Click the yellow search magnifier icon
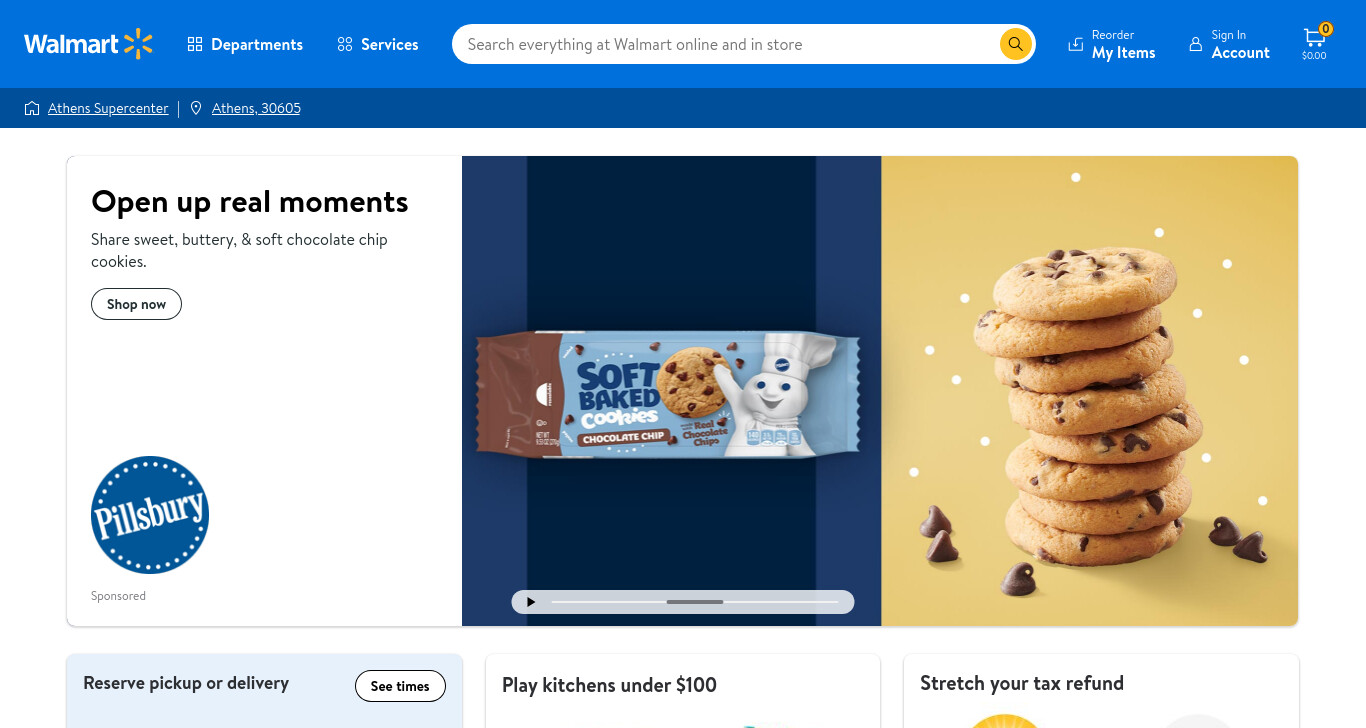 coord(1015,44)
